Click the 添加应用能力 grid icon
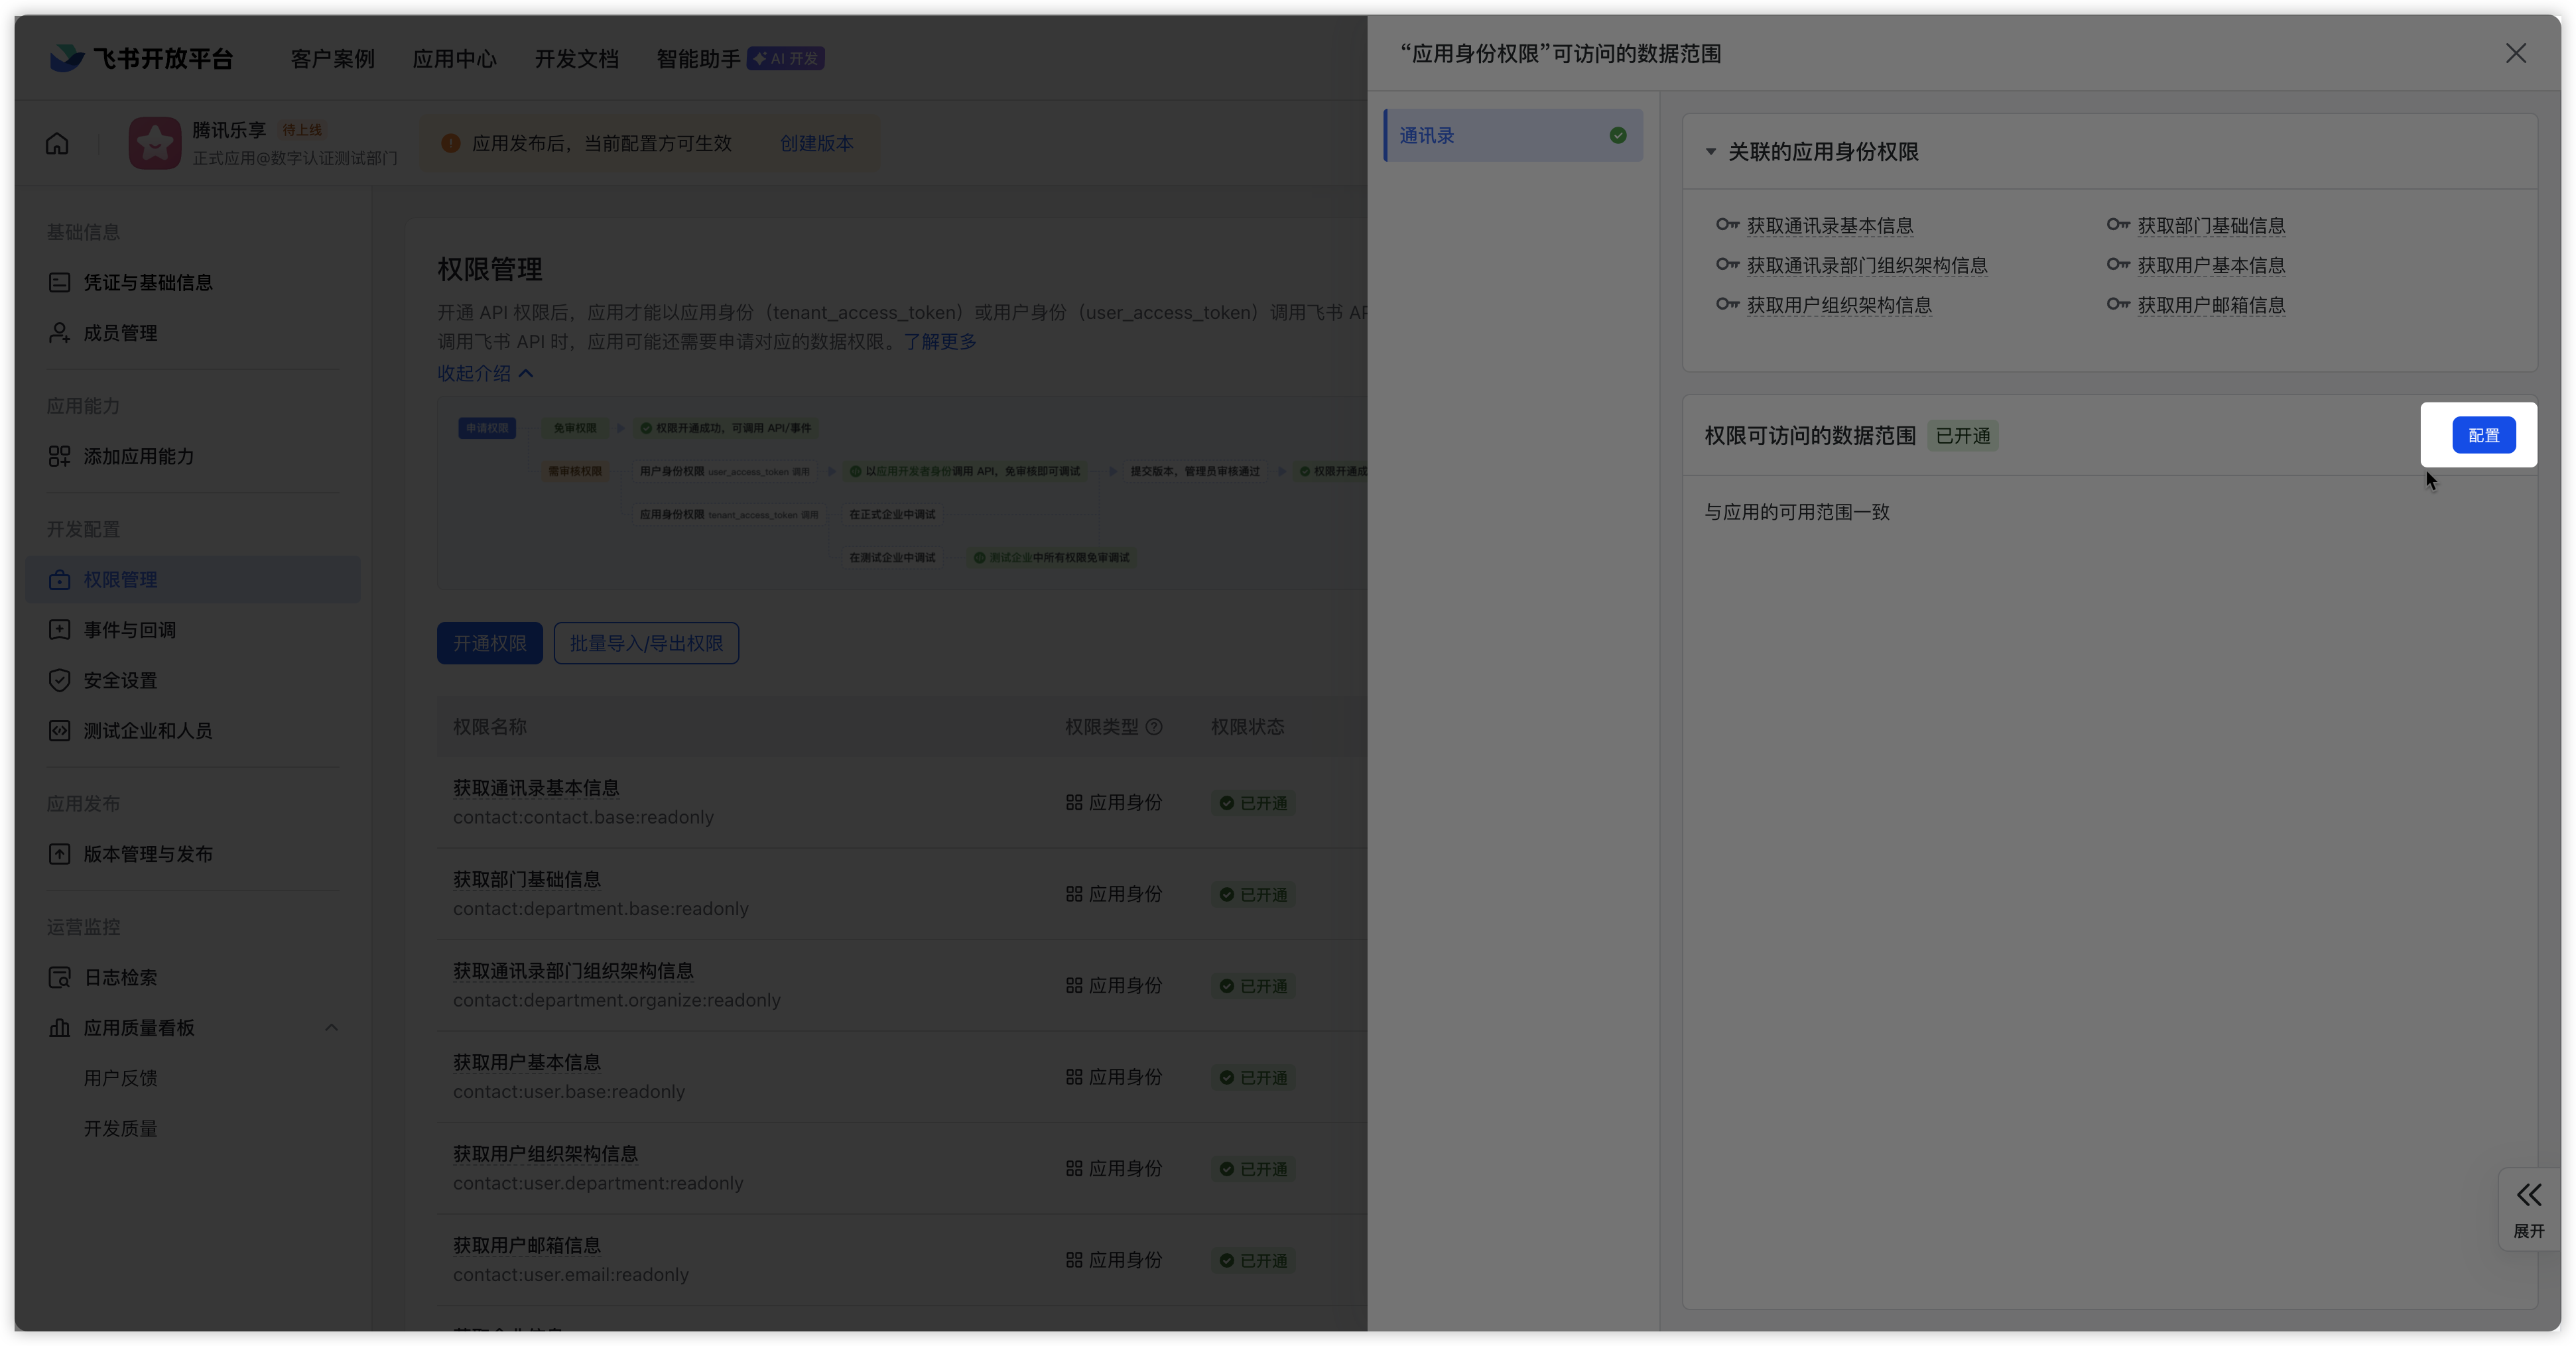 [x=59, y=456]
